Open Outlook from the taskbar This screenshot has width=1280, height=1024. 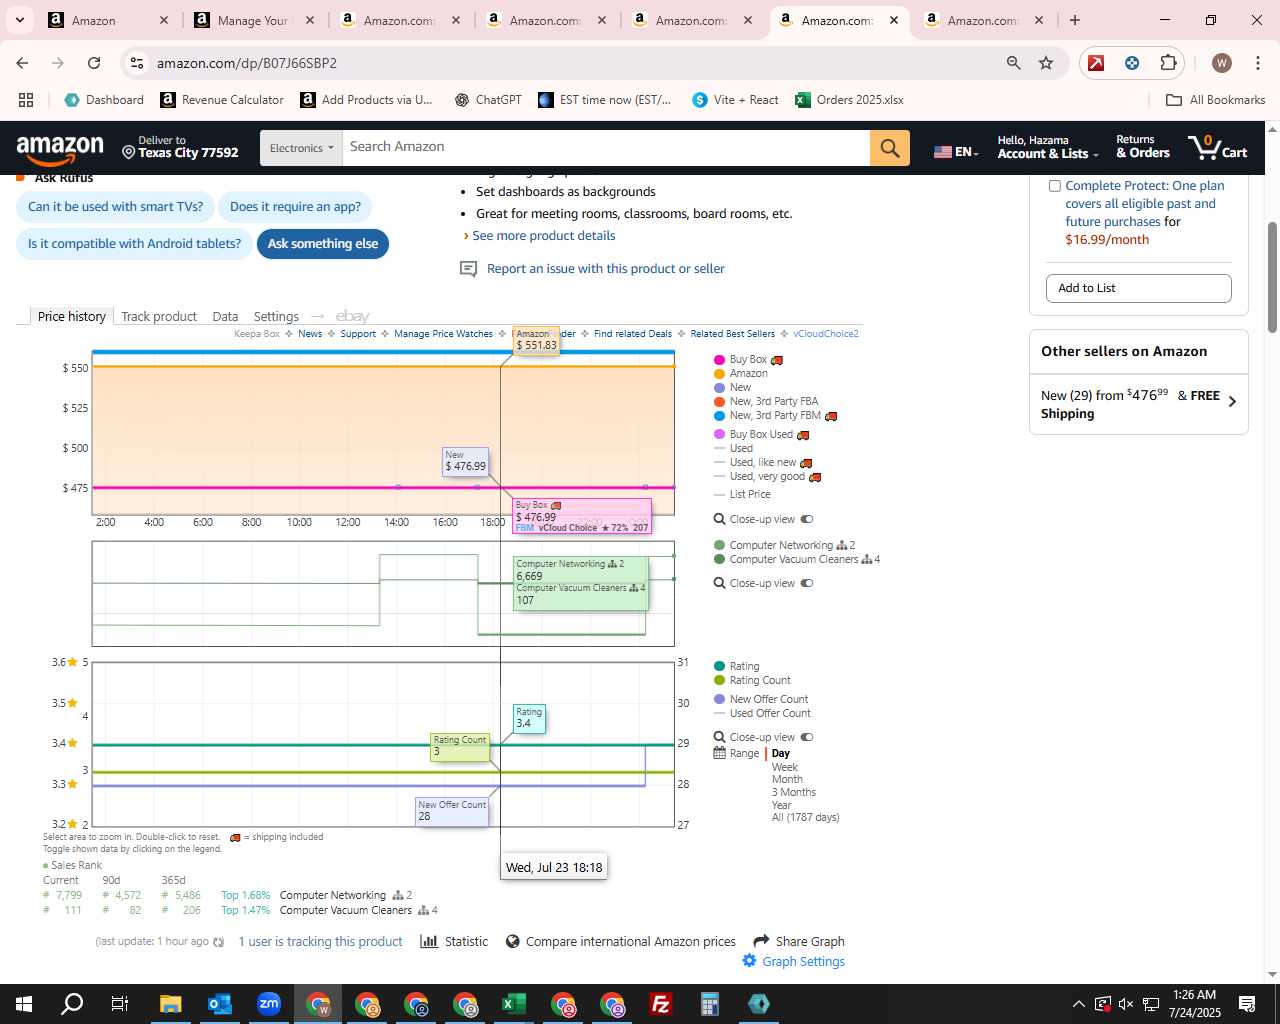click(x=220, y=1004)
